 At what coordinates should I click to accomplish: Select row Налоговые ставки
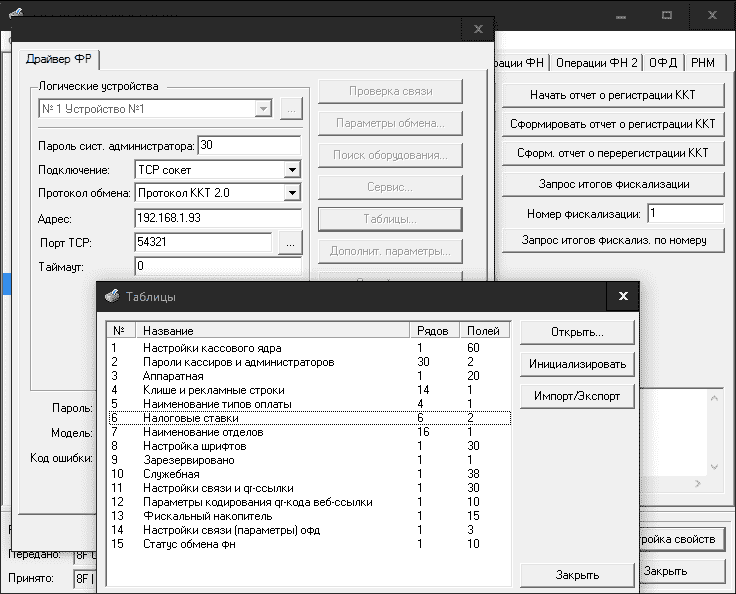[309, 418]
